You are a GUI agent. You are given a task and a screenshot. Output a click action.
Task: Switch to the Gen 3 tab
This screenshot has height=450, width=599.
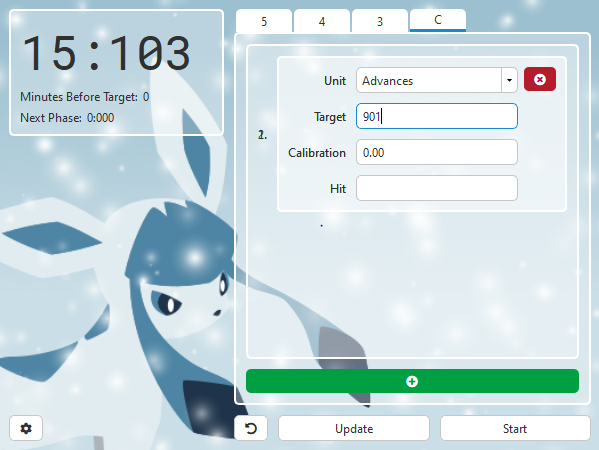(x=380, y=21)
